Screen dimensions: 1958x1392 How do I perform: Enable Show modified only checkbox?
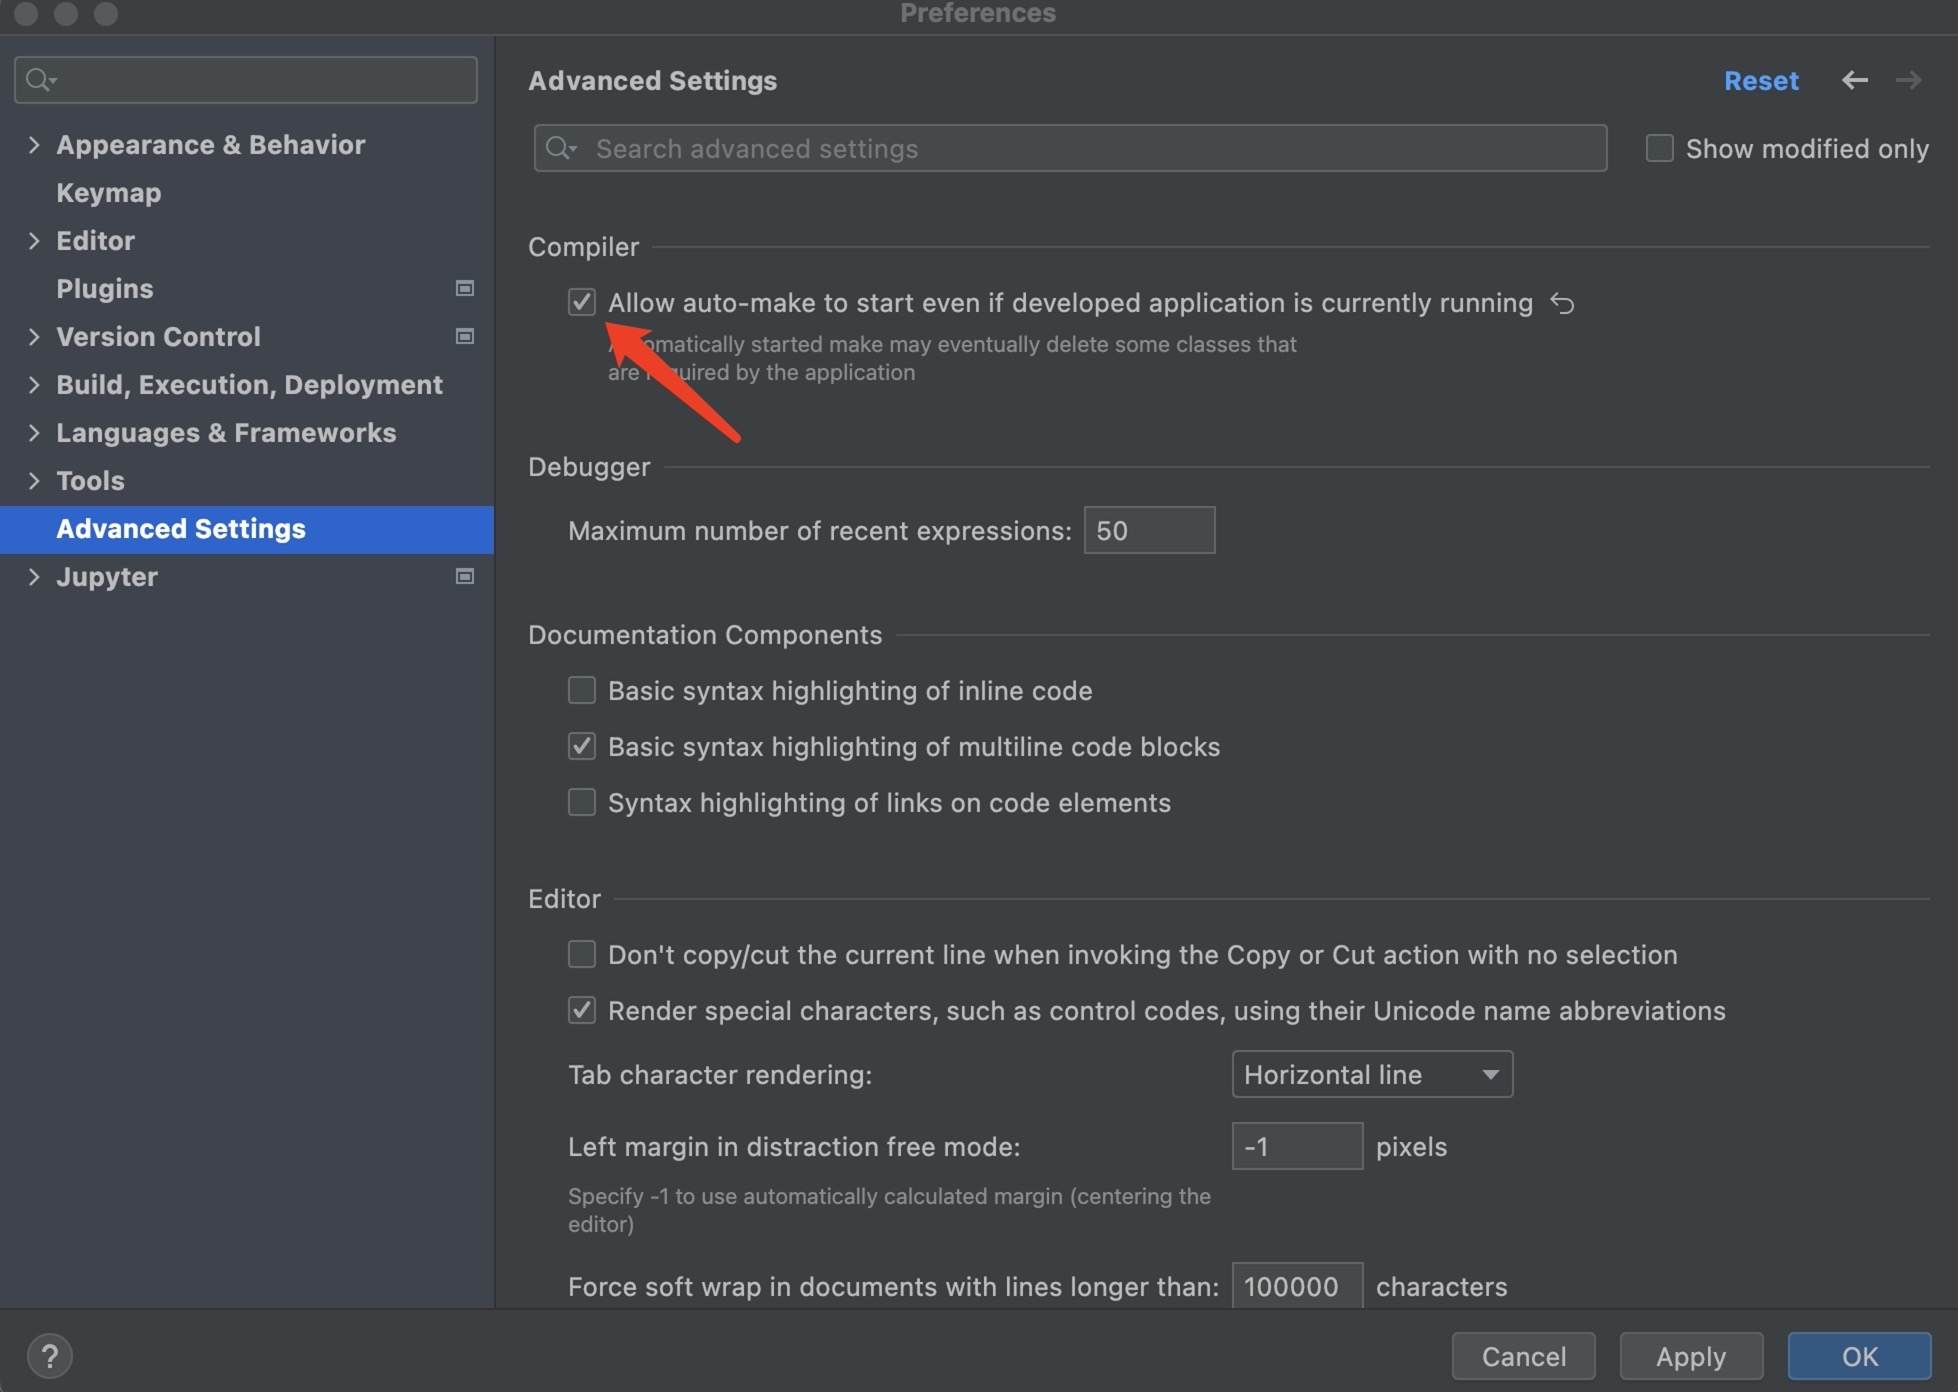tap(1659, 148)
